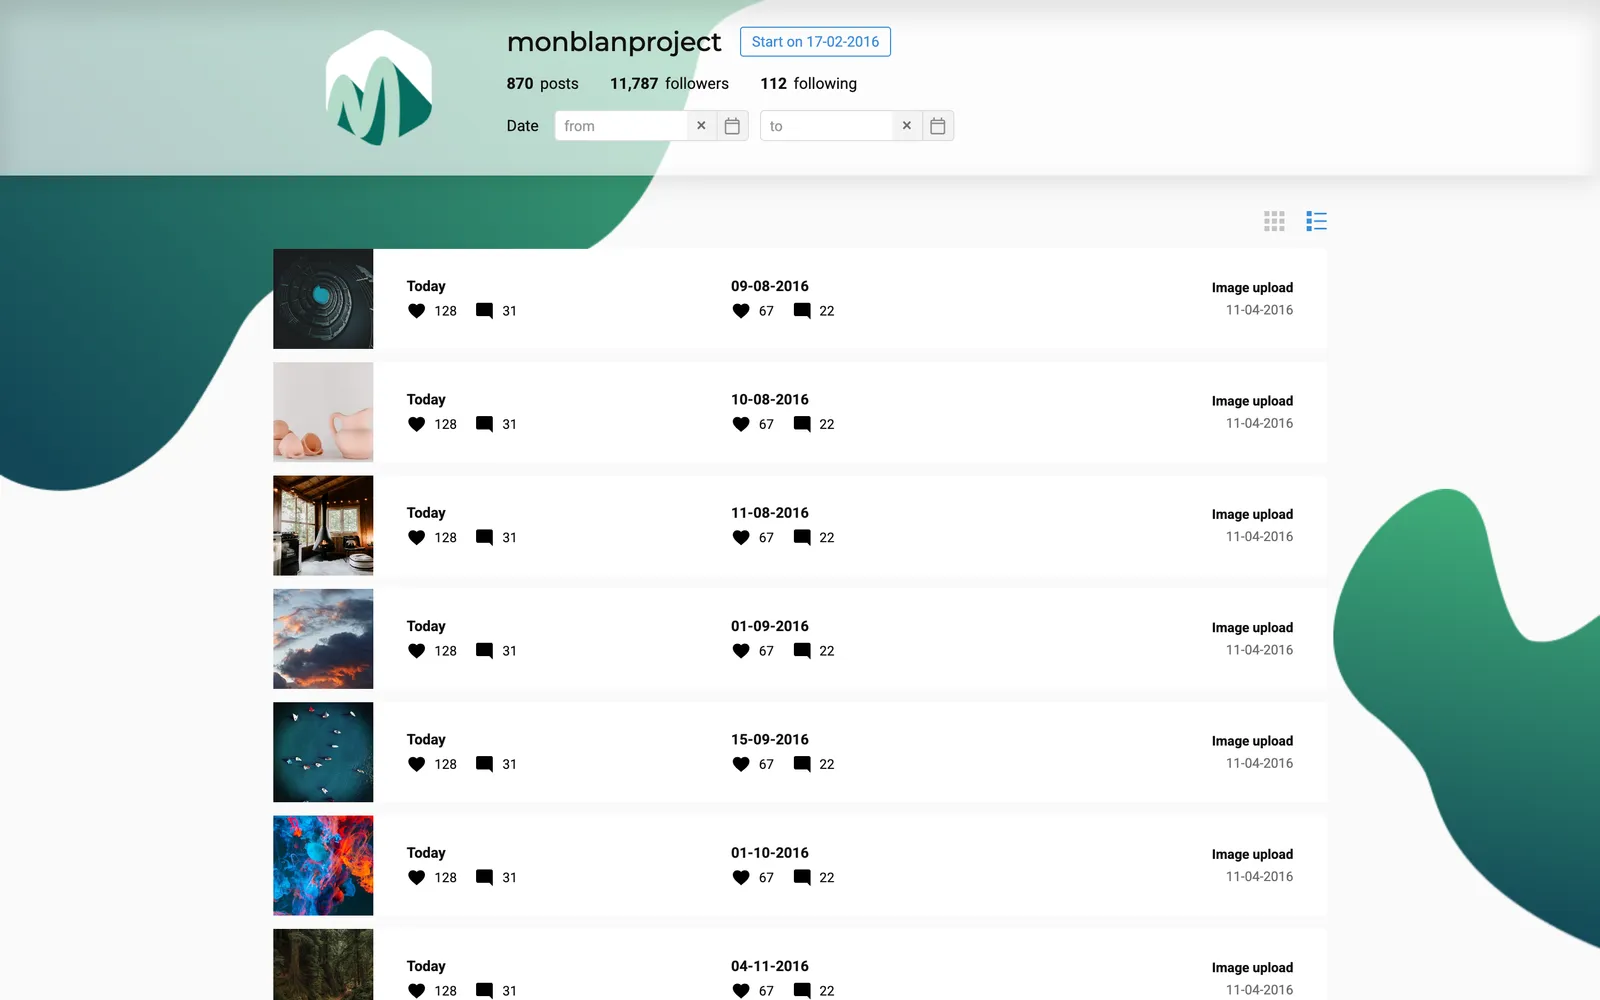Open the monblanproject profile logo
Viewport: 1600px width, 1000px height.
point(379,88)
